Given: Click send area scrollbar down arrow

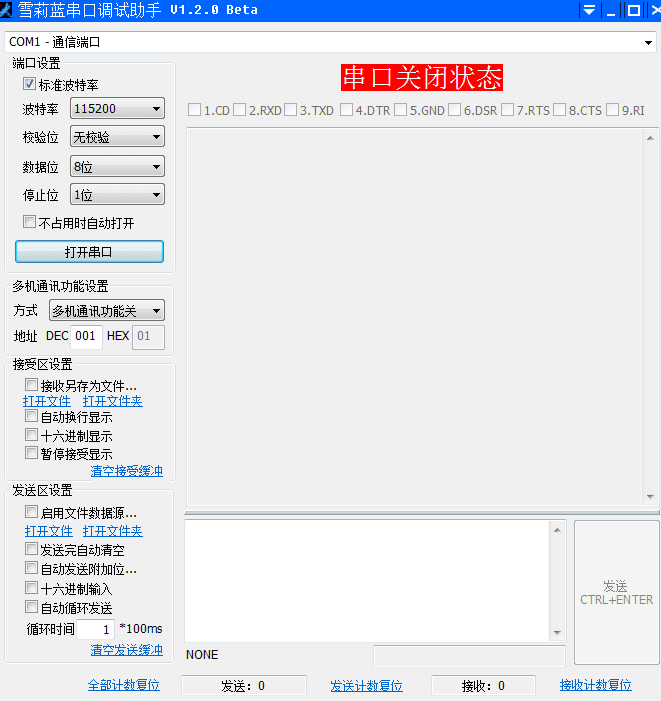Looking at the screenshot, I should pos(557,632).
